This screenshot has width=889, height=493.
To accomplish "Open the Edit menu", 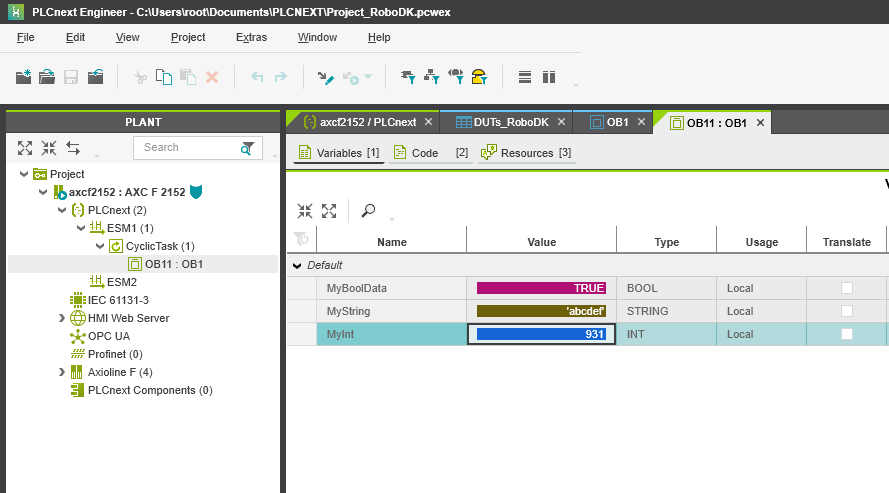I will [x=75, y=37].
